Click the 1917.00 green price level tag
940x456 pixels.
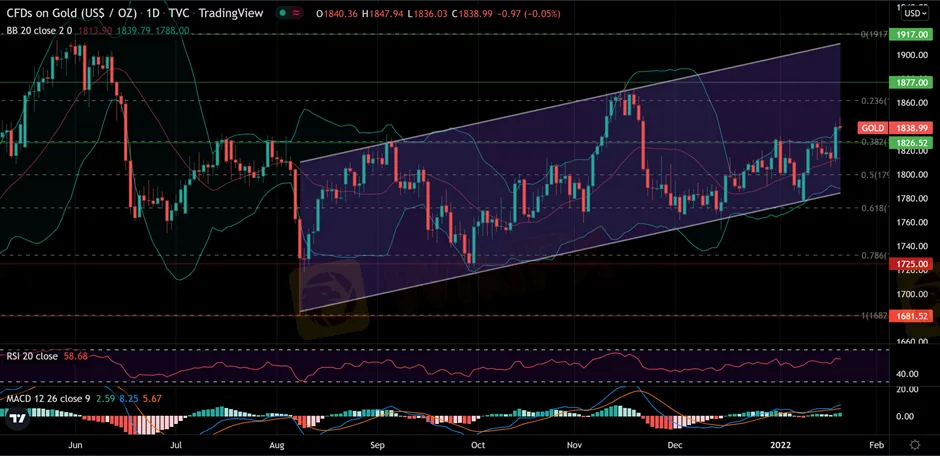pos(913,35)
